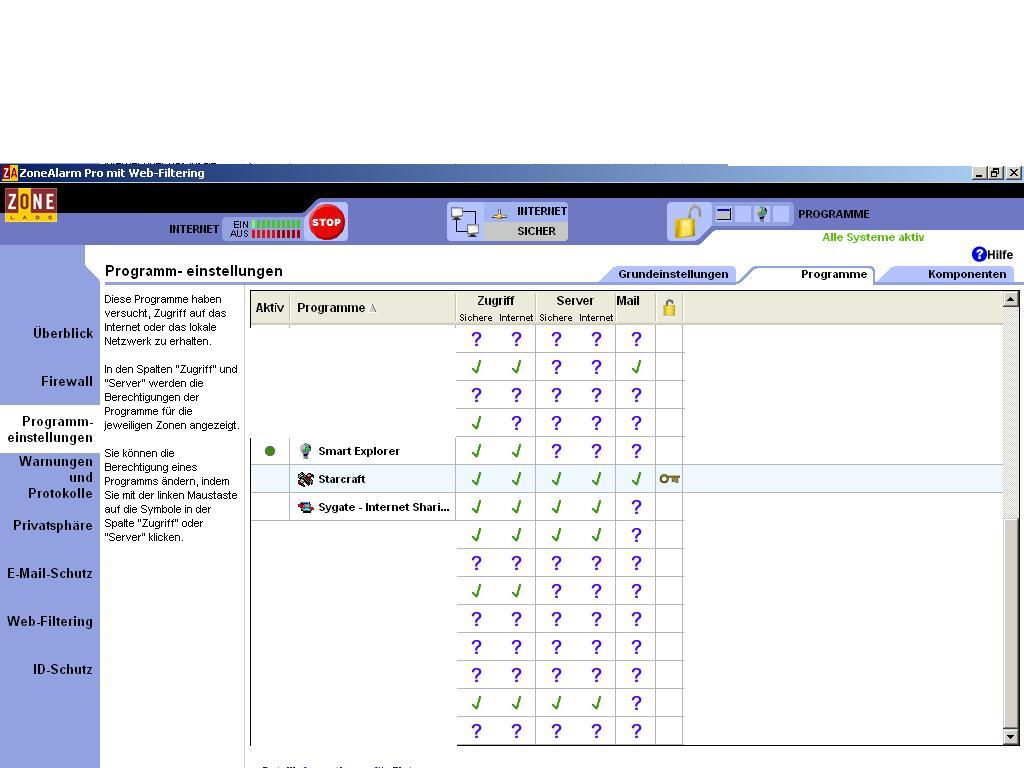Open Web-Filtering in the sidebar

point(50,621)
